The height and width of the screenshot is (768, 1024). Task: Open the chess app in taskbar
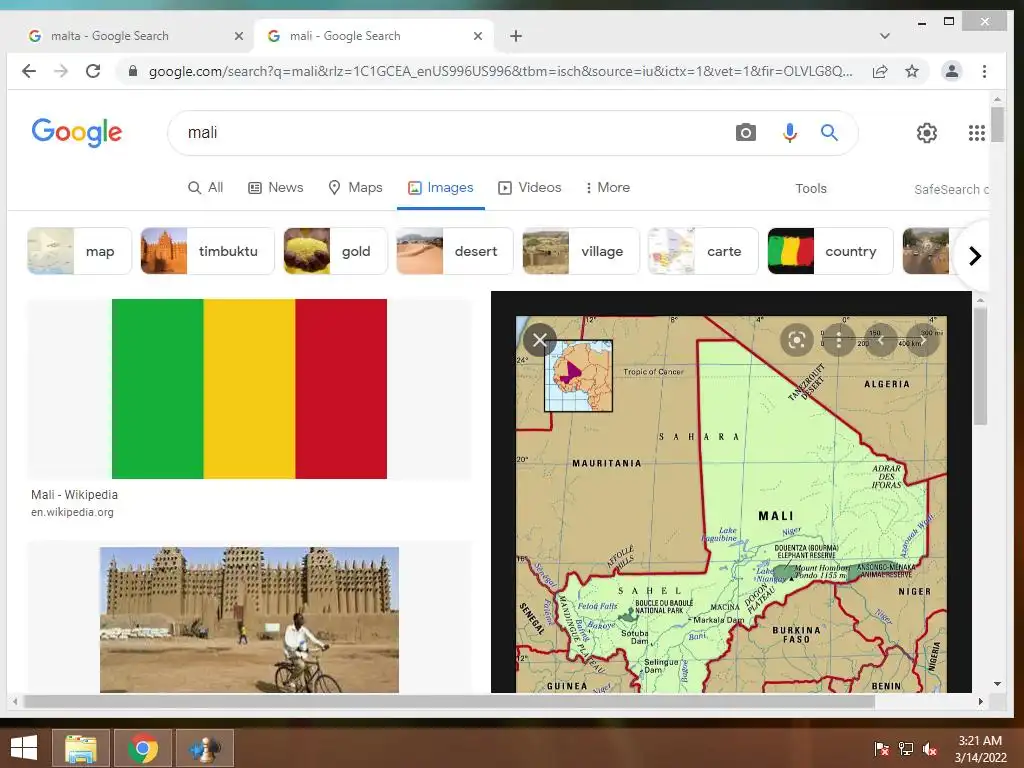[205, 748]
